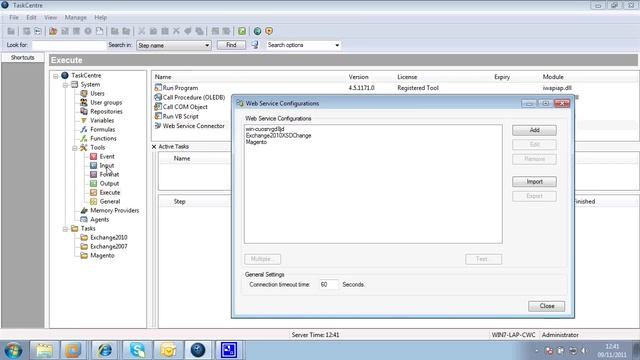Collapse the Tasks tree node

65,229
